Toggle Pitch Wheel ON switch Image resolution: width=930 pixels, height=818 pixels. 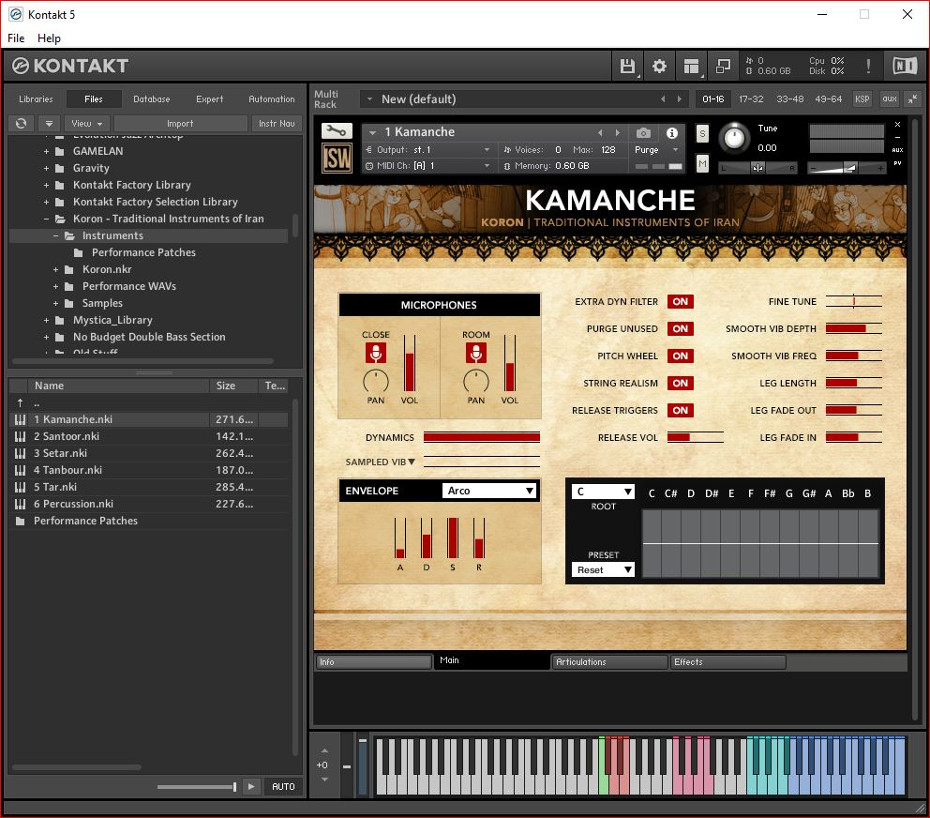coord(680,356)
